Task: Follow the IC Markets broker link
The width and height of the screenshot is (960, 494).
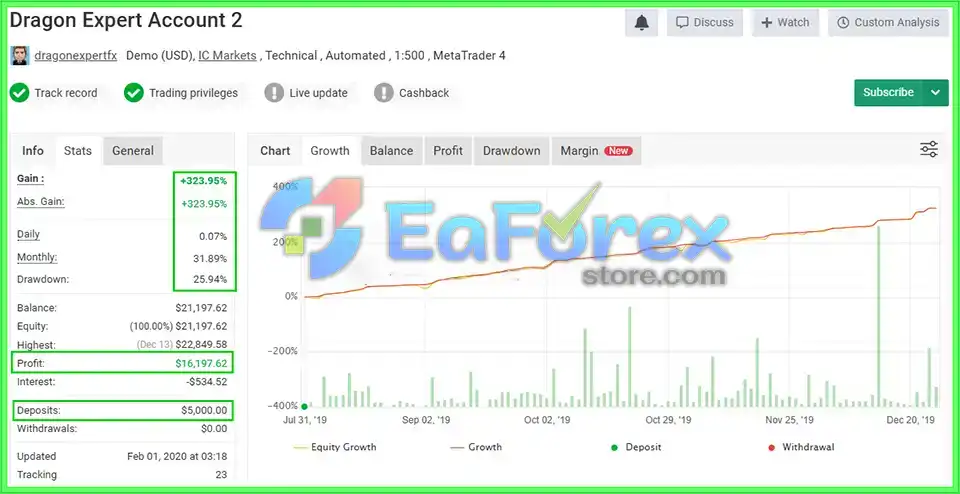Action: [x=227, y=56]
